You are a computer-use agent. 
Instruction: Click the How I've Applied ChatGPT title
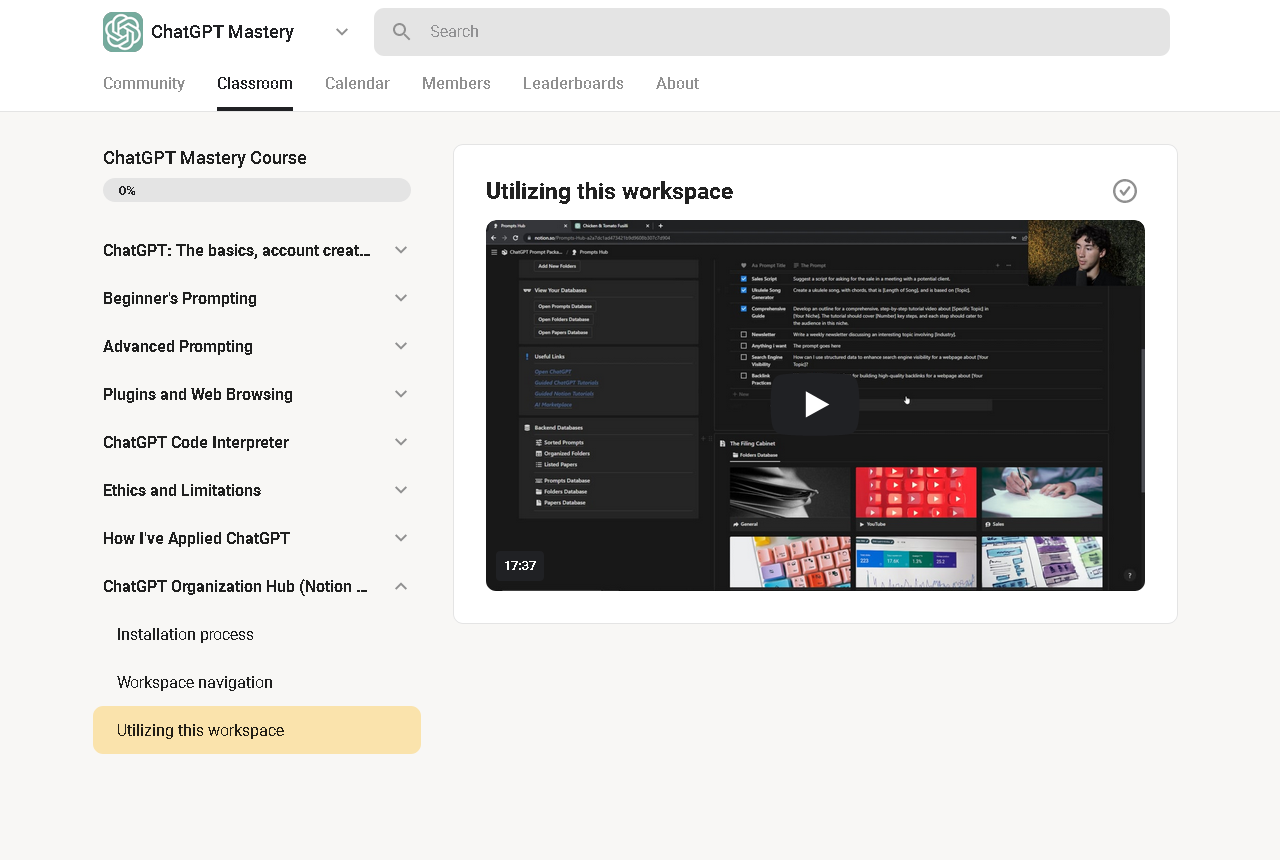pos(196,538)
